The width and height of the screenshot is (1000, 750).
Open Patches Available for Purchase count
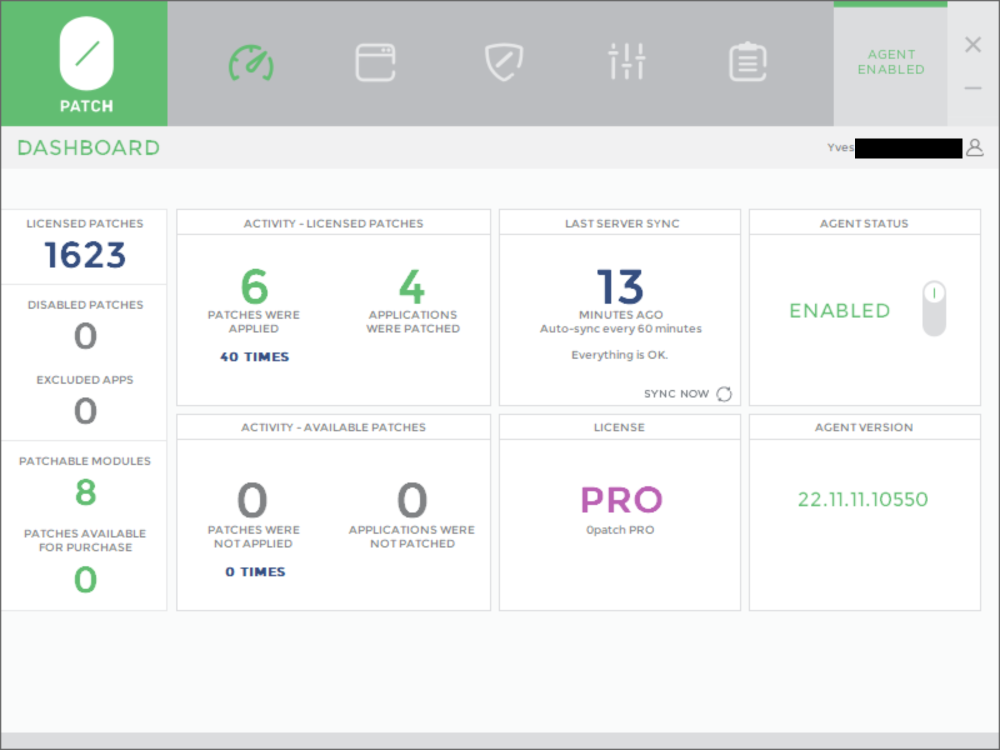pos(85,579)
